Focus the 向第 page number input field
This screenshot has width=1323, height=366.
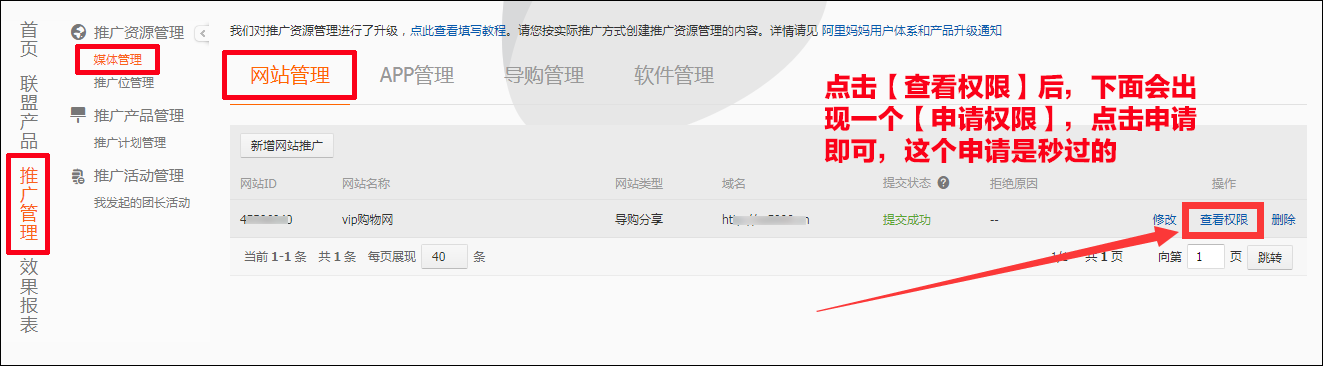tap(1205, 257)
